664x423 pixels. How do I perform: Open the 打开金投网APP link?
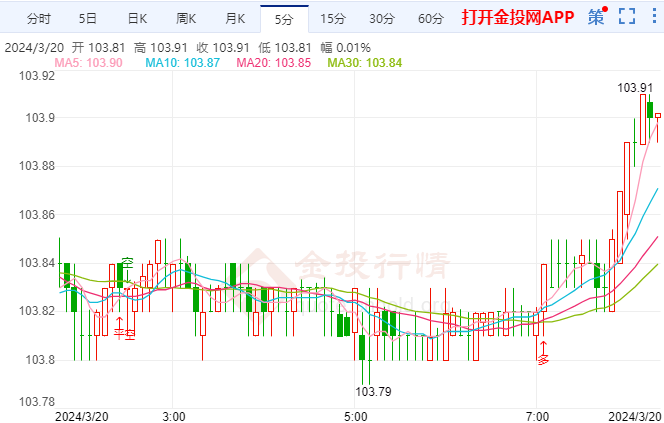coord(517,17)
